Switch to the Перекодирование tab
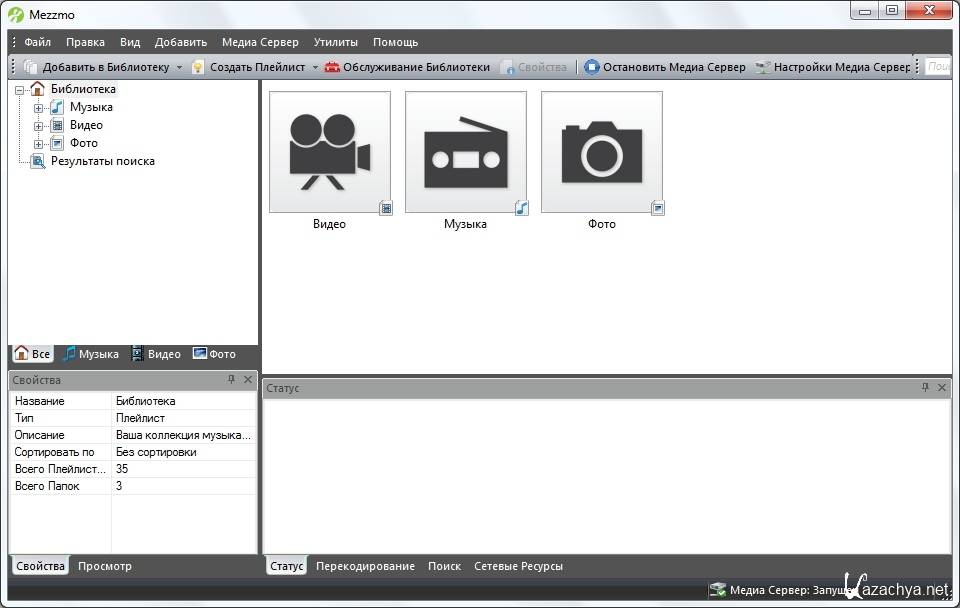The width and height of the screenshot is (960, 608). (x=365, y=566)
